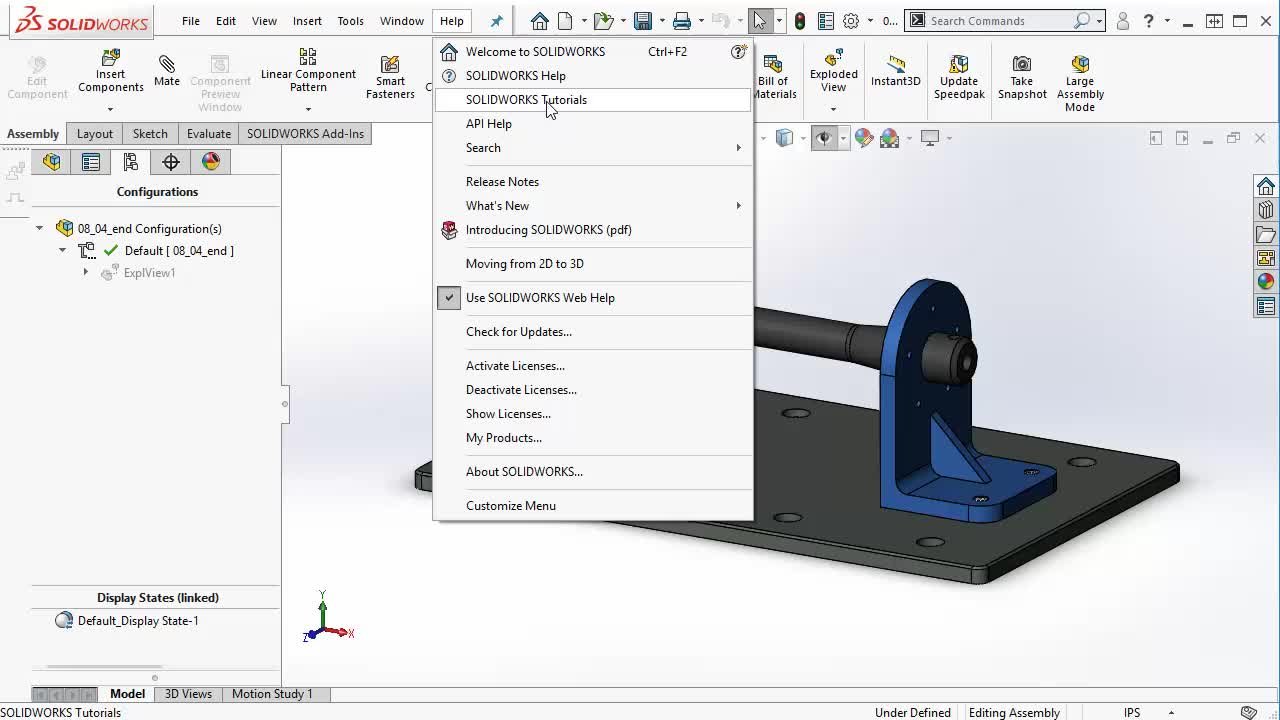The height and width of the screenshot is (720, 1280).
Task: Open Smart Fasteners tool
Action: [x=390, y=65]
